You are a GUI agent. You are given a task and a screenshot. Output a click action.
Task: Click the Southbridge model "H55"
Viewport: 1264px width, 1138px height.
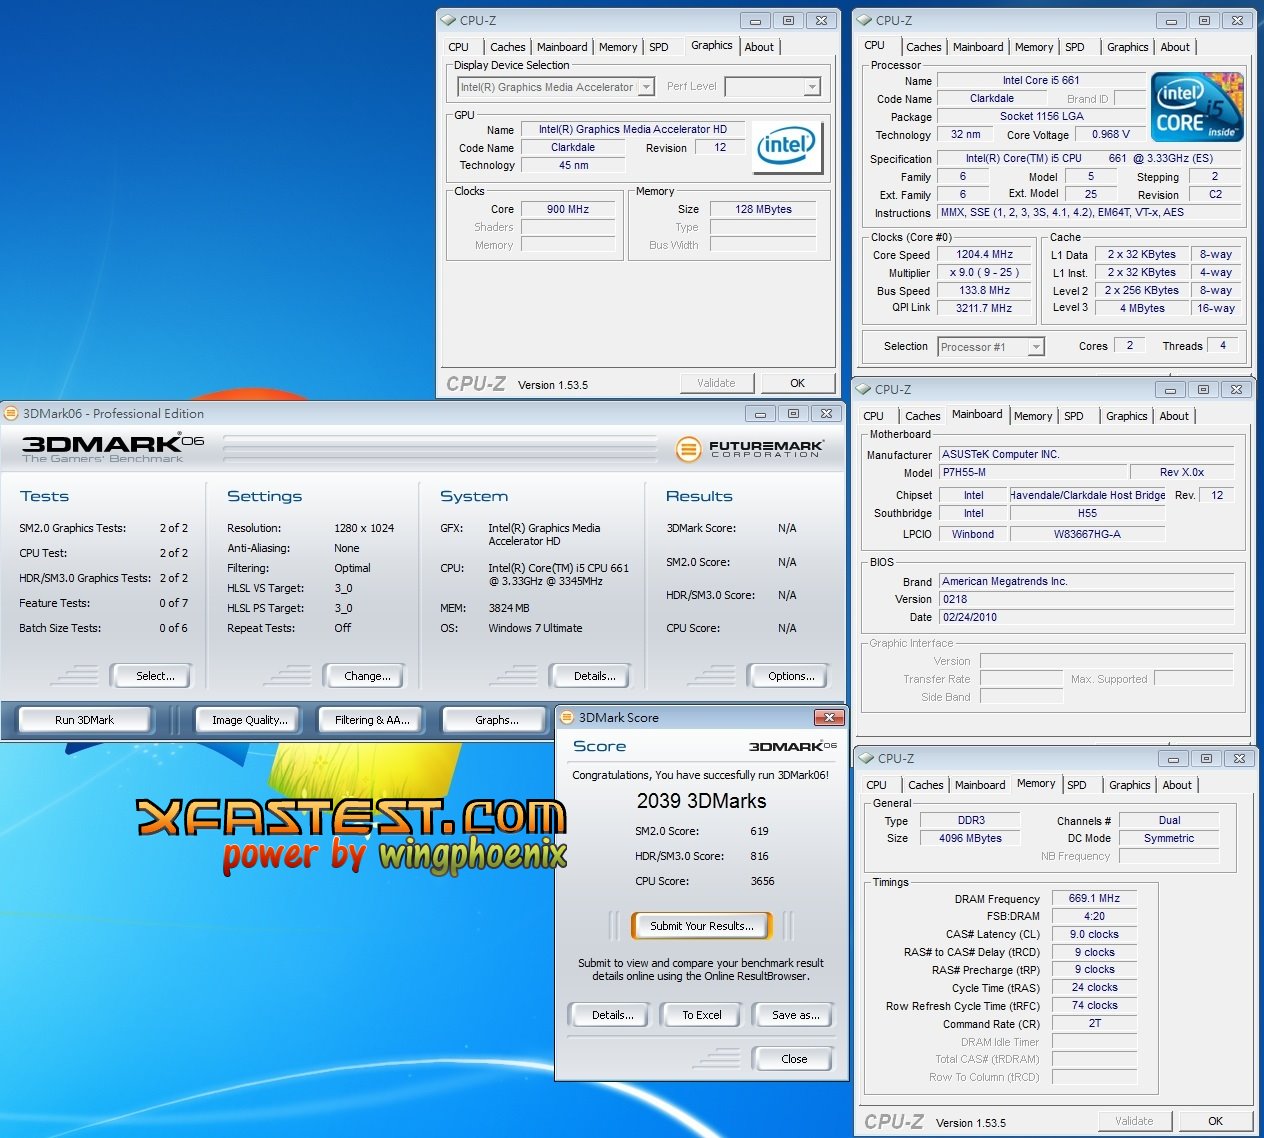1087,513
